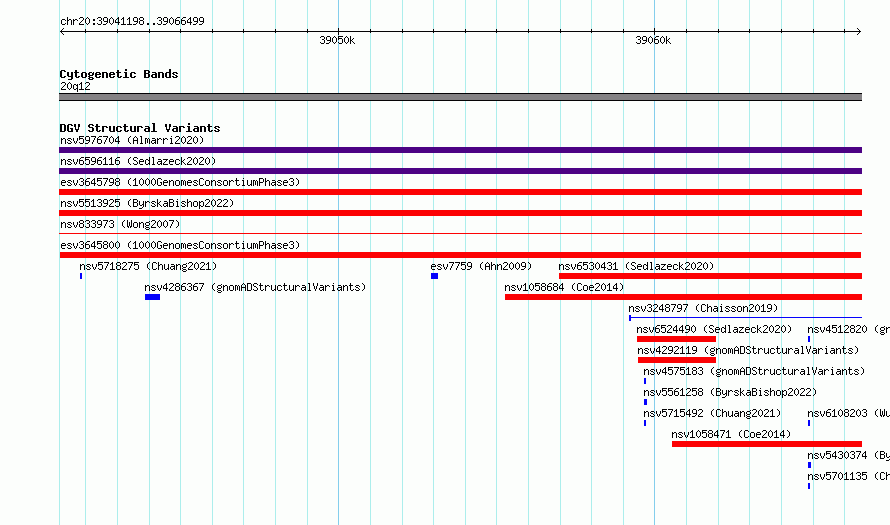
Task: Open nsv6524490 (Sedlazeck2020) variant
Action: pyautogui.click(x=714, y=329)
